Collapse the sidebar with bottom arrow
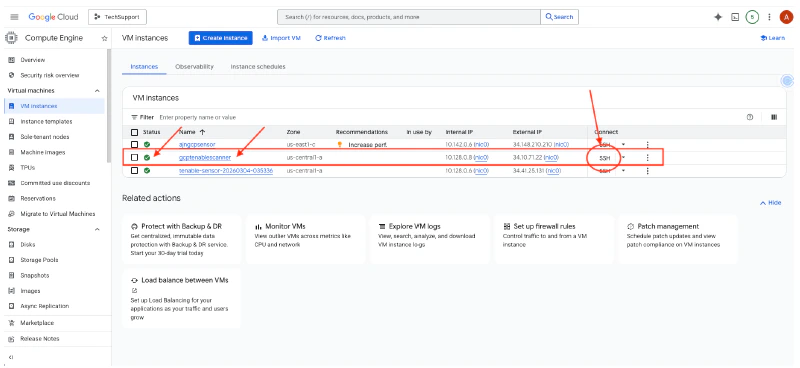The image size is (800, 368). coord(11,357)
